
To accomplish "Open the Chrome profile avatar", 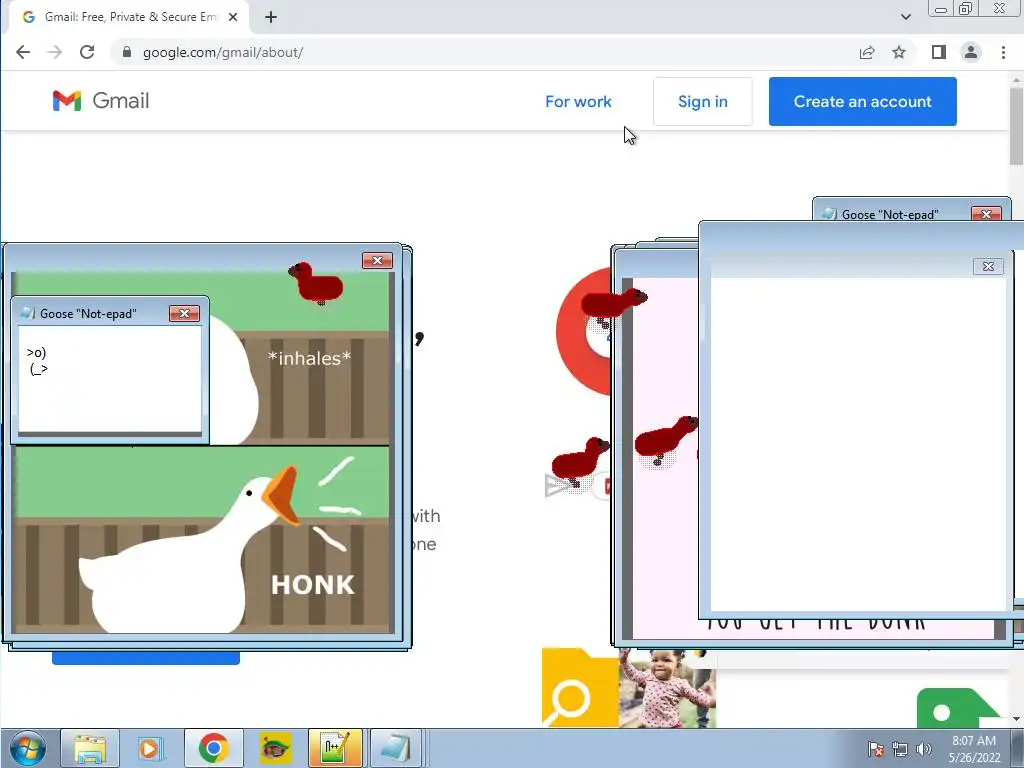I will click(970, 52).
